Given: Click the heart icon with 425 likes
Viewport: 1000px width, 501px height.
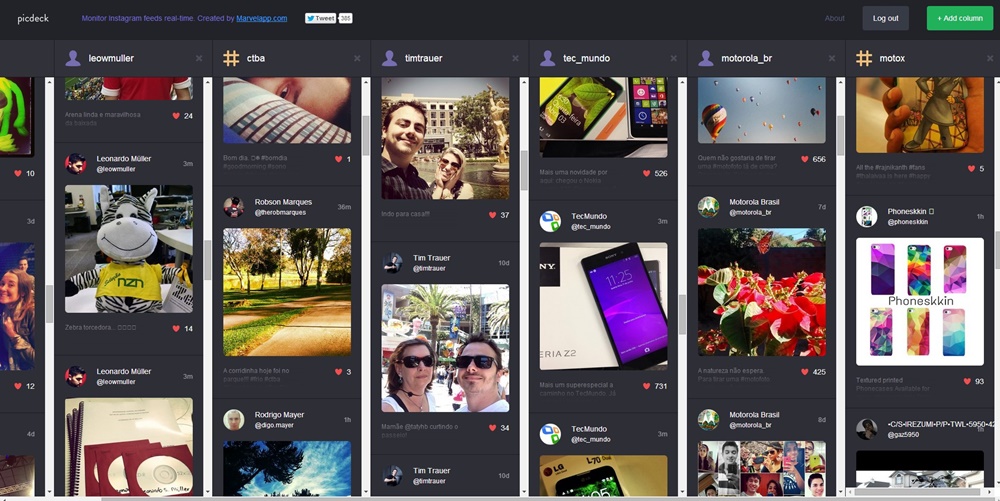Looking at the screenshot, I should click(804, 372).
